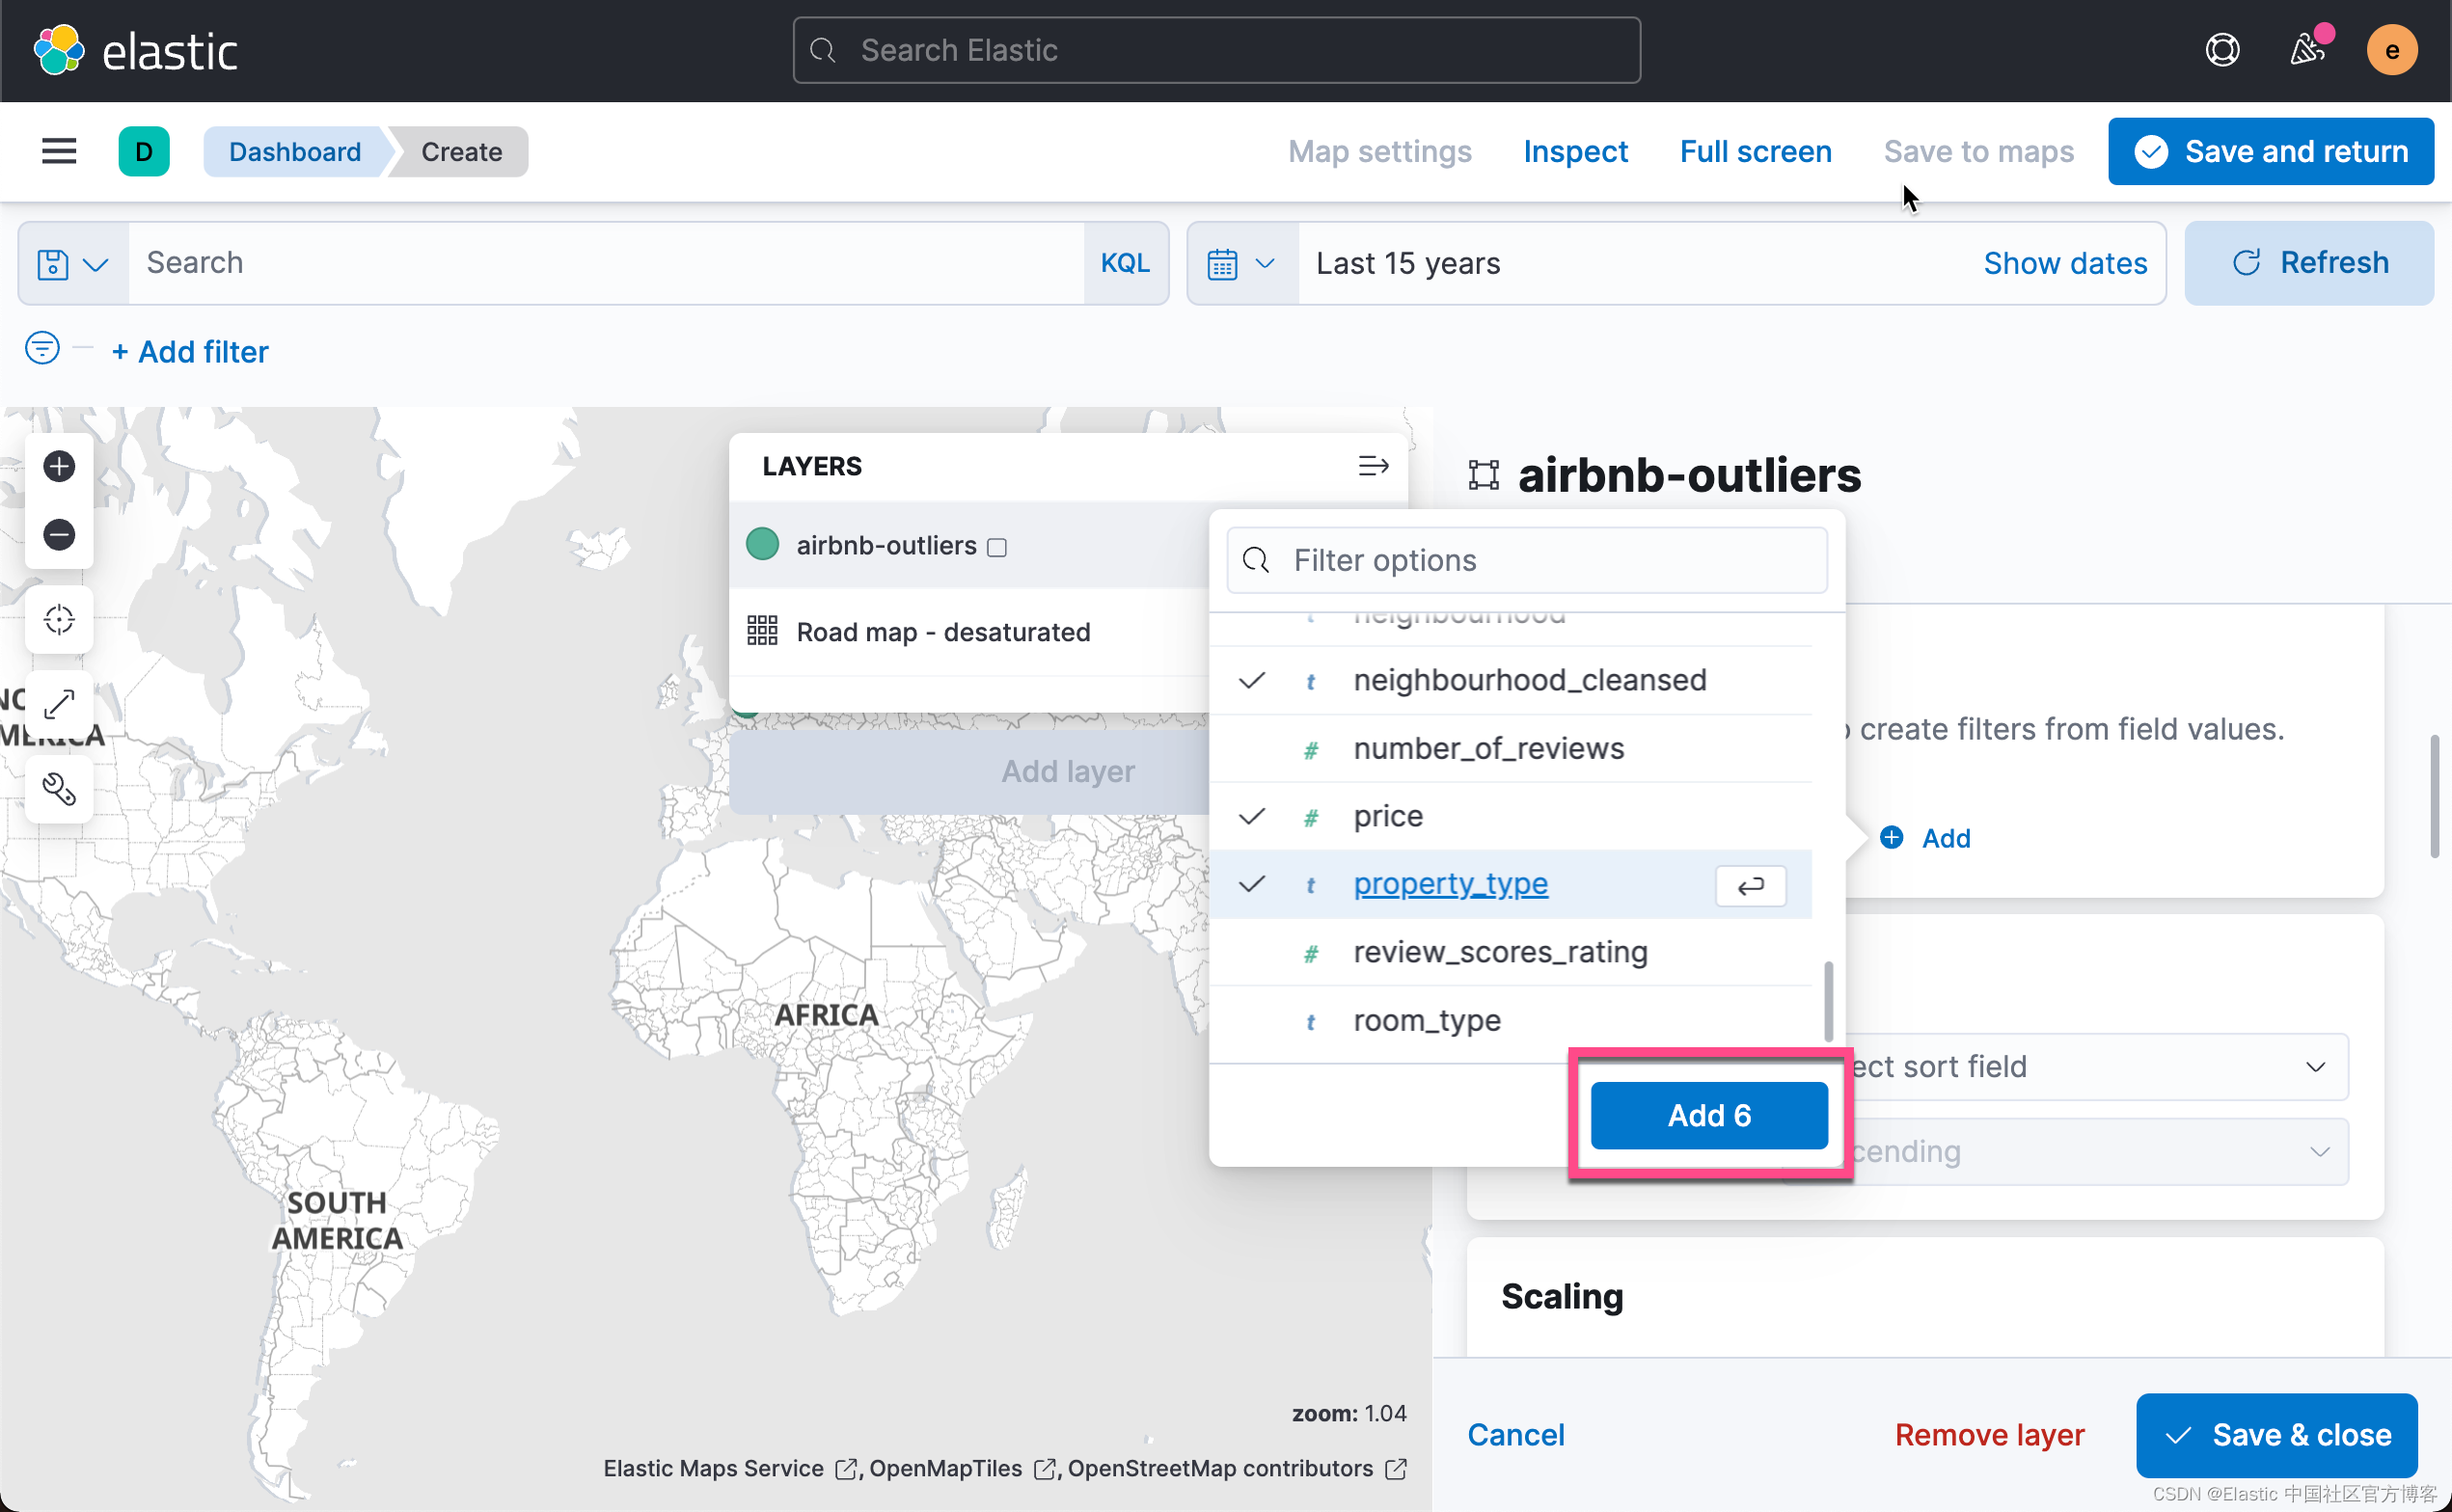Select the room_type field option

[x=1510, y=1020]
